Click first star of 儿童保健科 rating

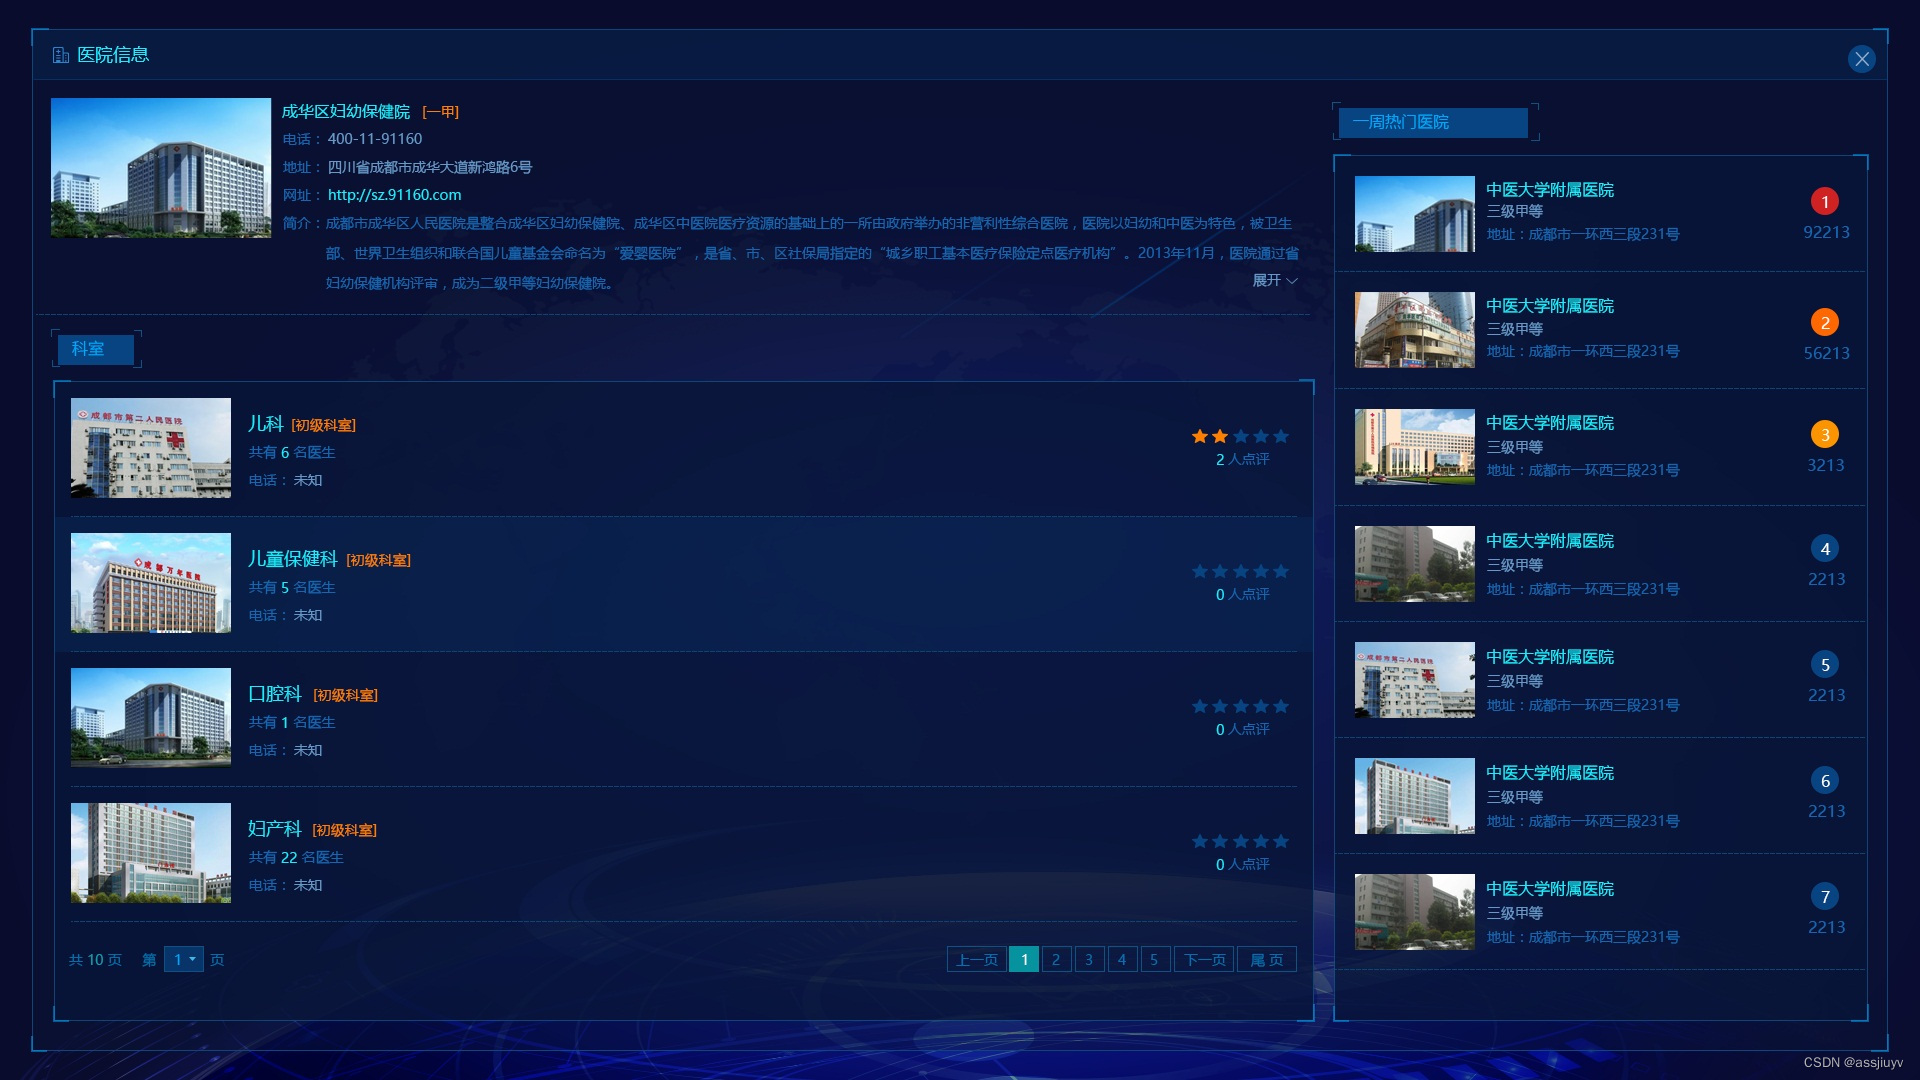point(1200,572)
